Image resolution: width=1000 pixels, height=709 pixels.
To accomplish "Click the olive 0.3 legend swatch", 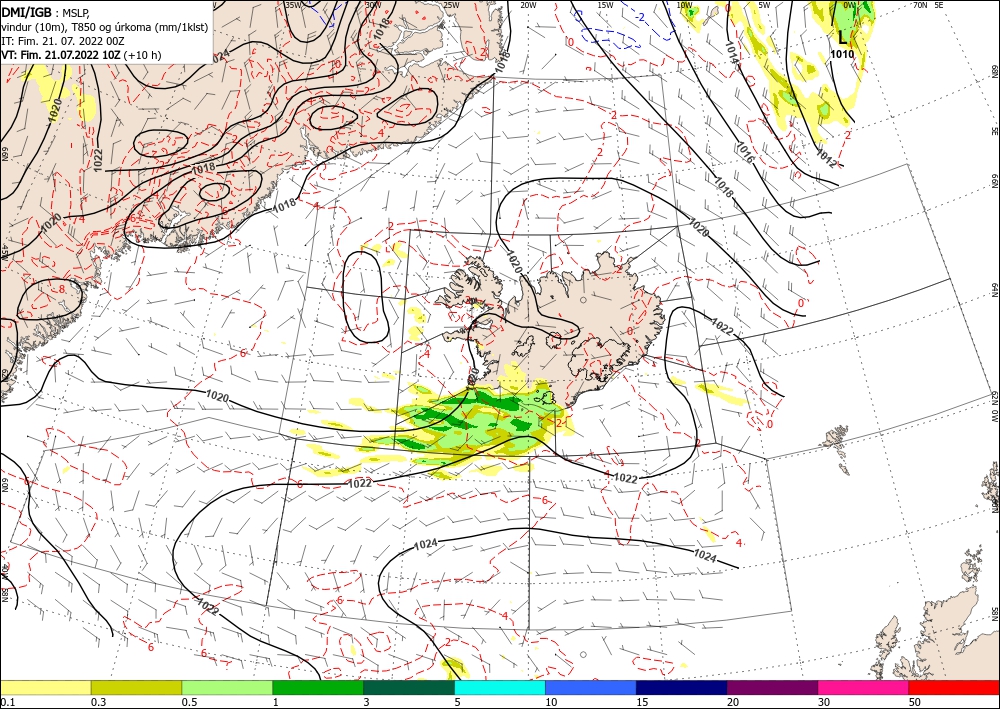I will [x=136, y=688].
